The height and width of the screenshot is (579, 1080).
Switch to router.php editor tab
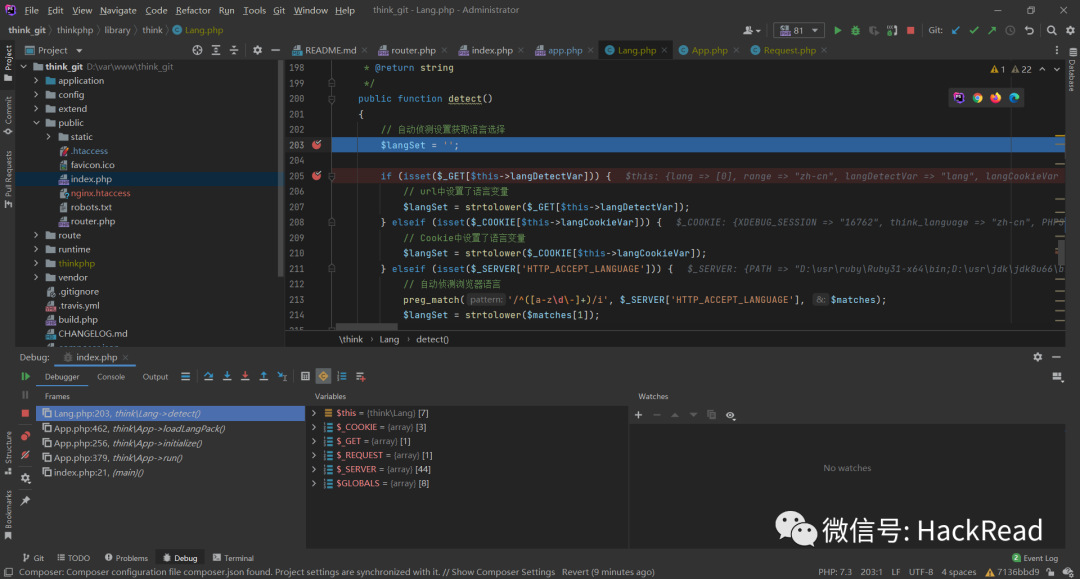point(413,50)
